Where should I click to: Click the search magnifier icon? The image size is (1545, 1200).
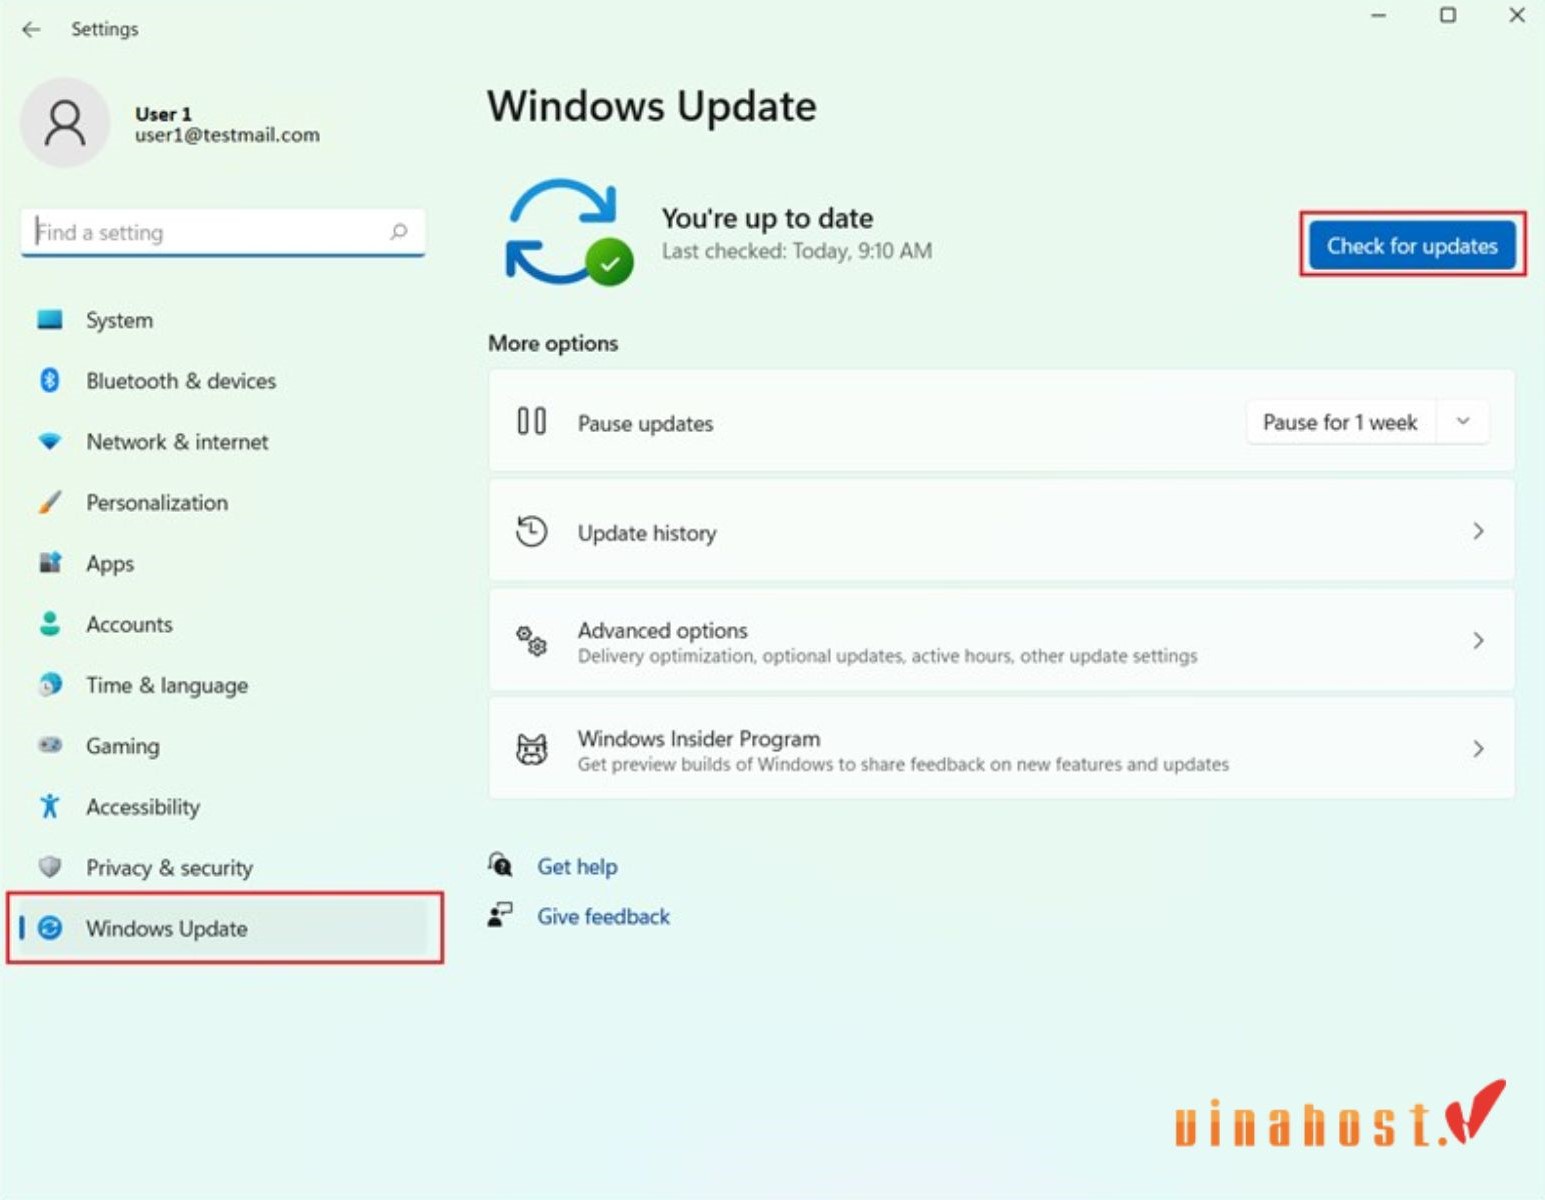398,232
